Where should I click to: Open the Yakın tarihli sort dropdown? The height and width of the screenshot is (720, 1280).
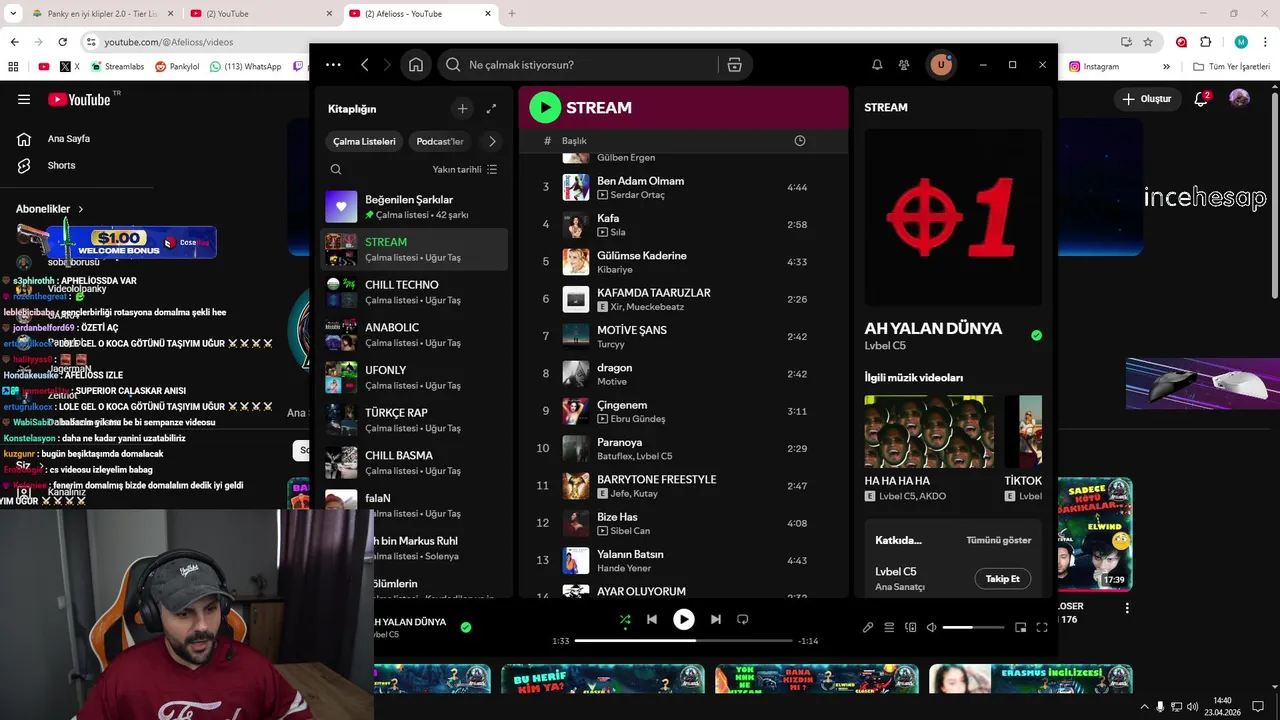pyautogui.click(x=465, y=170)
